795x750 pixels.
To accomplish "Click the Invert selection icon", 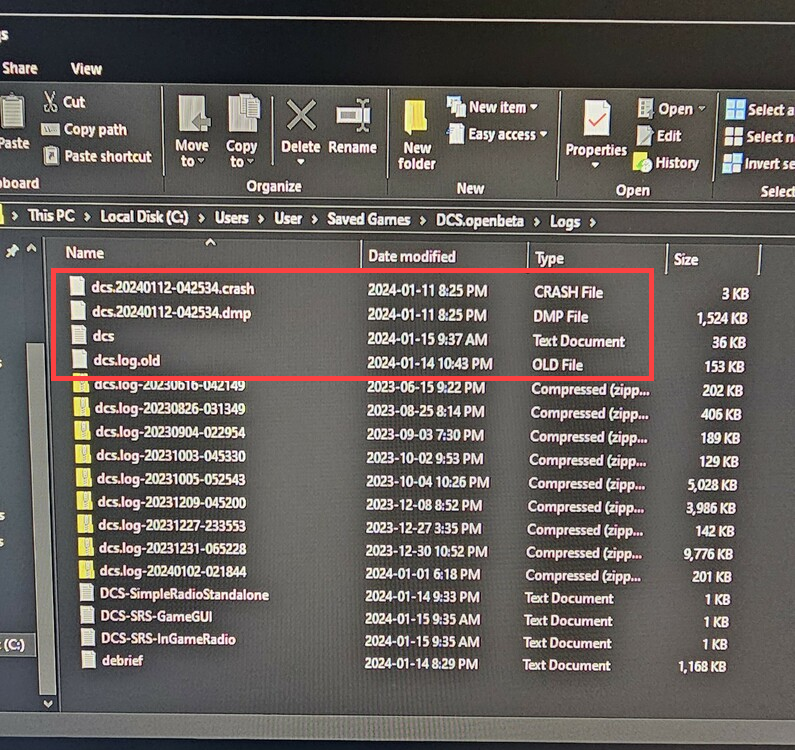I will [x=732, y=163].
